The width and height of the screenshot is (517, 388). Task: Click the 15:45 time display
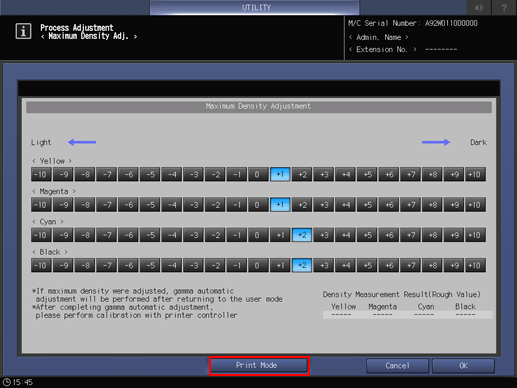[x=23, y=382]
